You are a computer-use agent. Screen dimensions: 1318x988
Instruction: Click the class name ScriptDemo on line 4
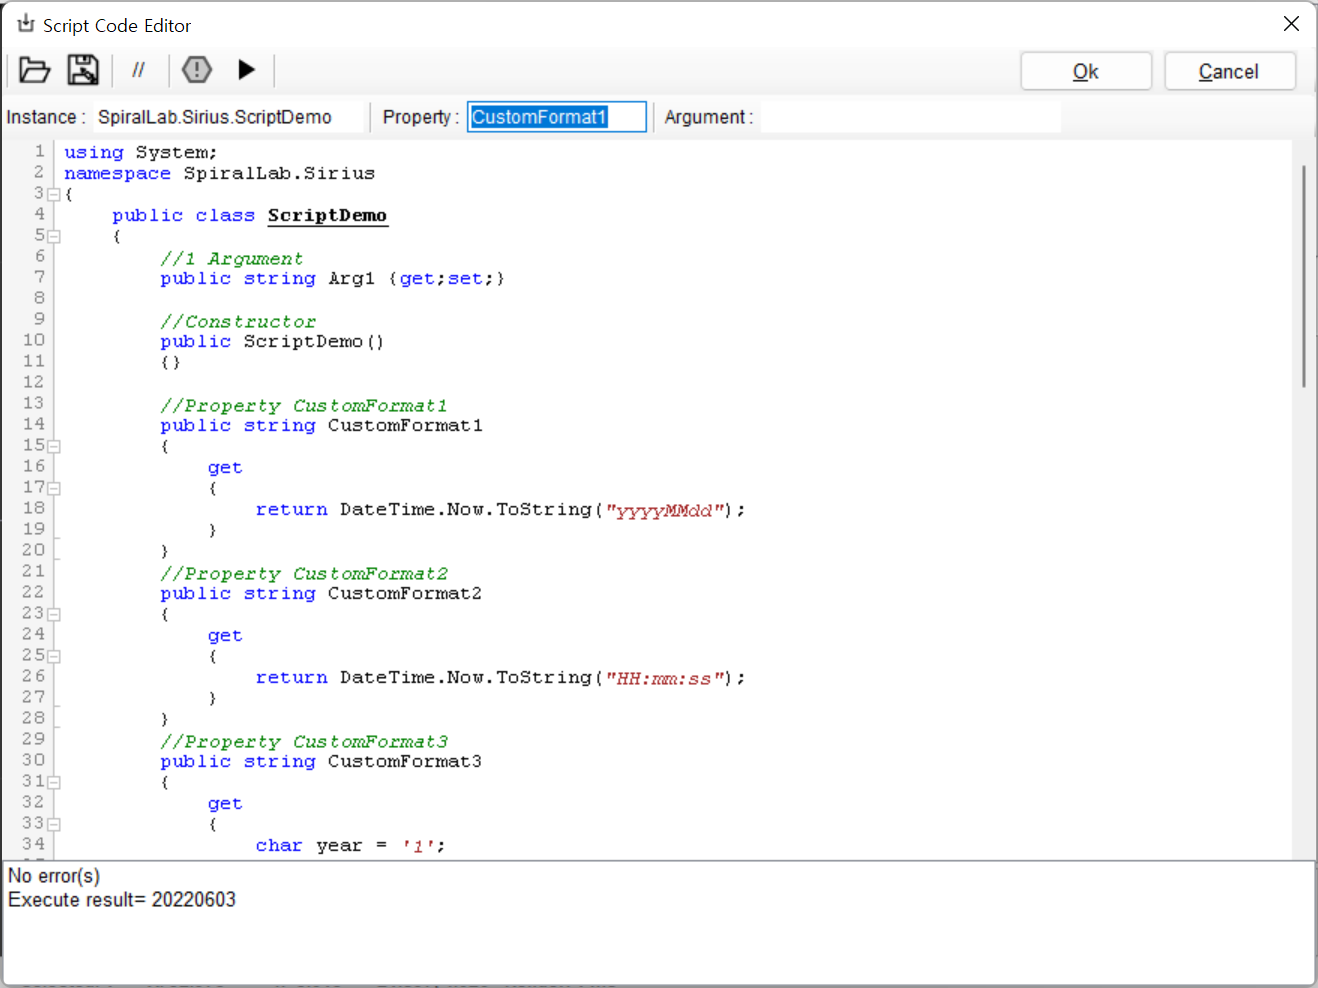(x=327, y=215)
